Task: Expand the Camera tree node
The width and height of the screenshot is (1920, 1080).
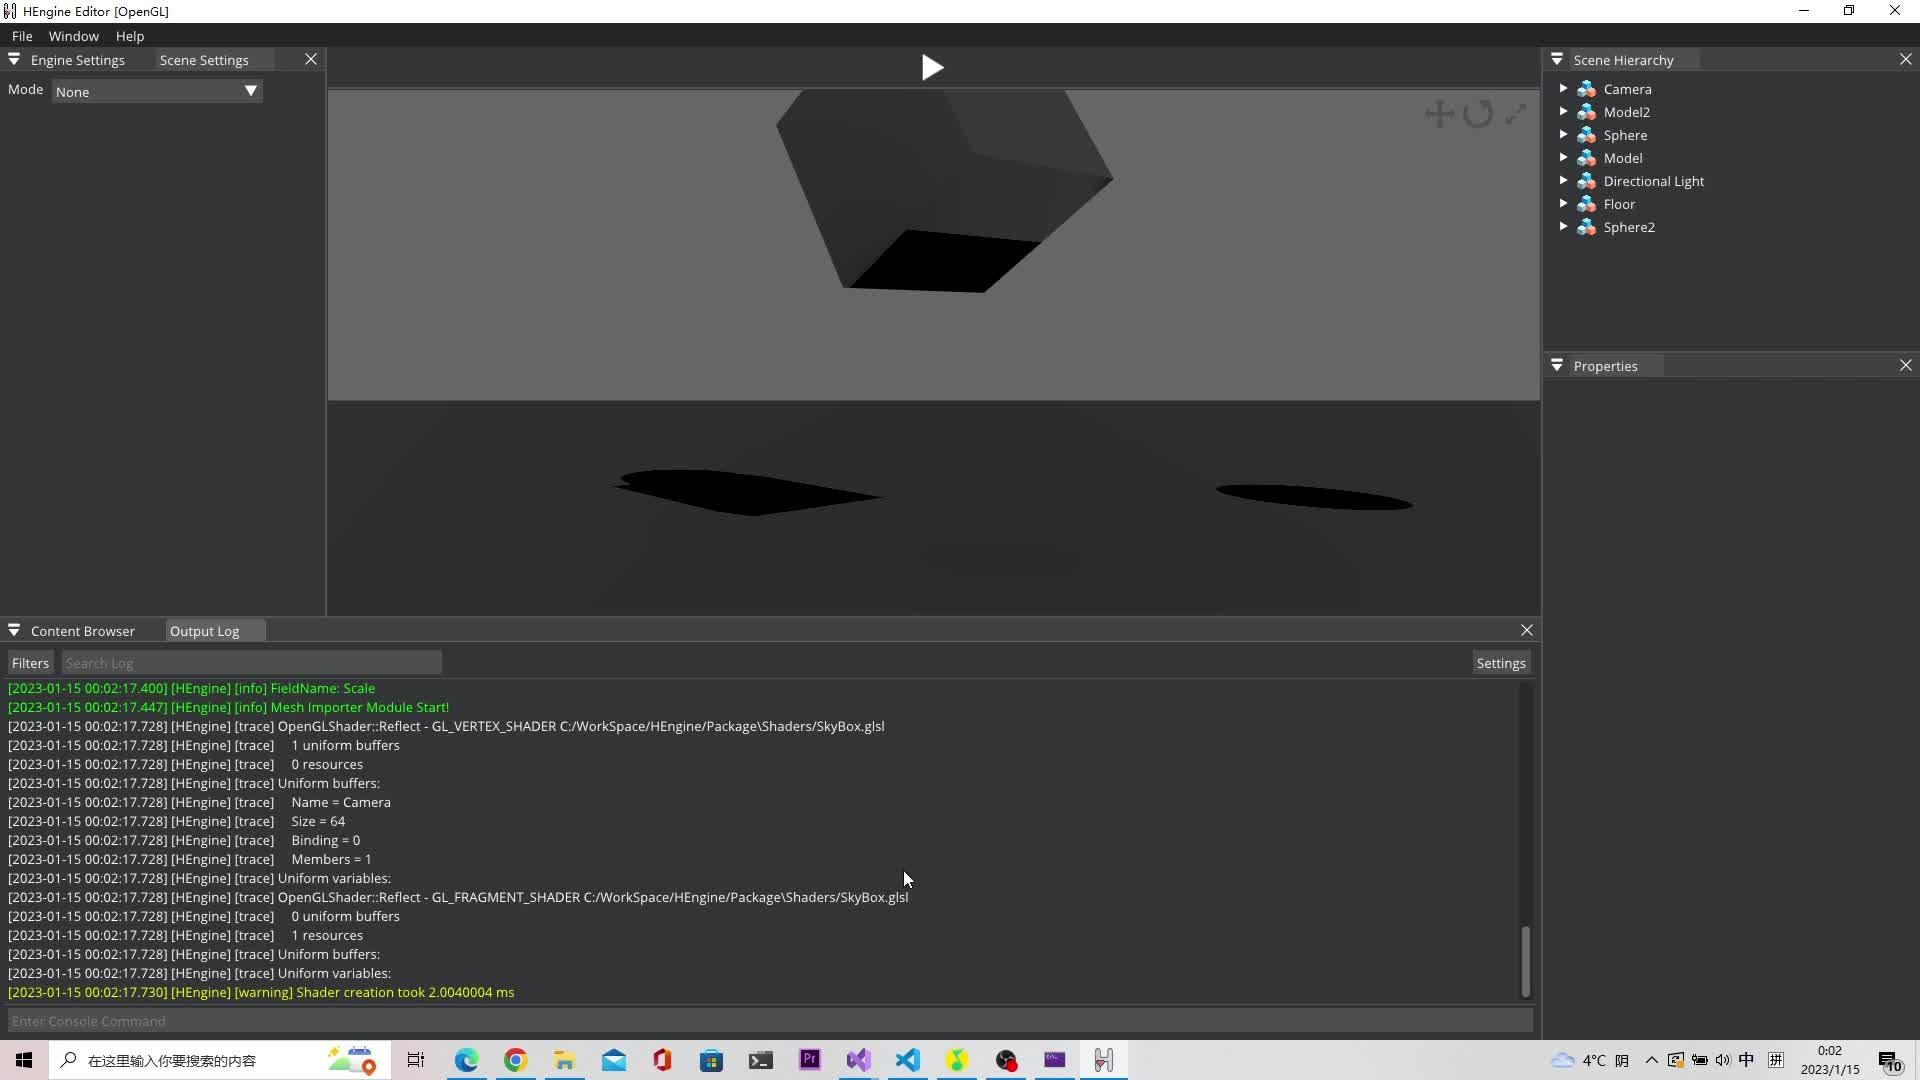Action: pyautogui.click(x=1563, y=89)
